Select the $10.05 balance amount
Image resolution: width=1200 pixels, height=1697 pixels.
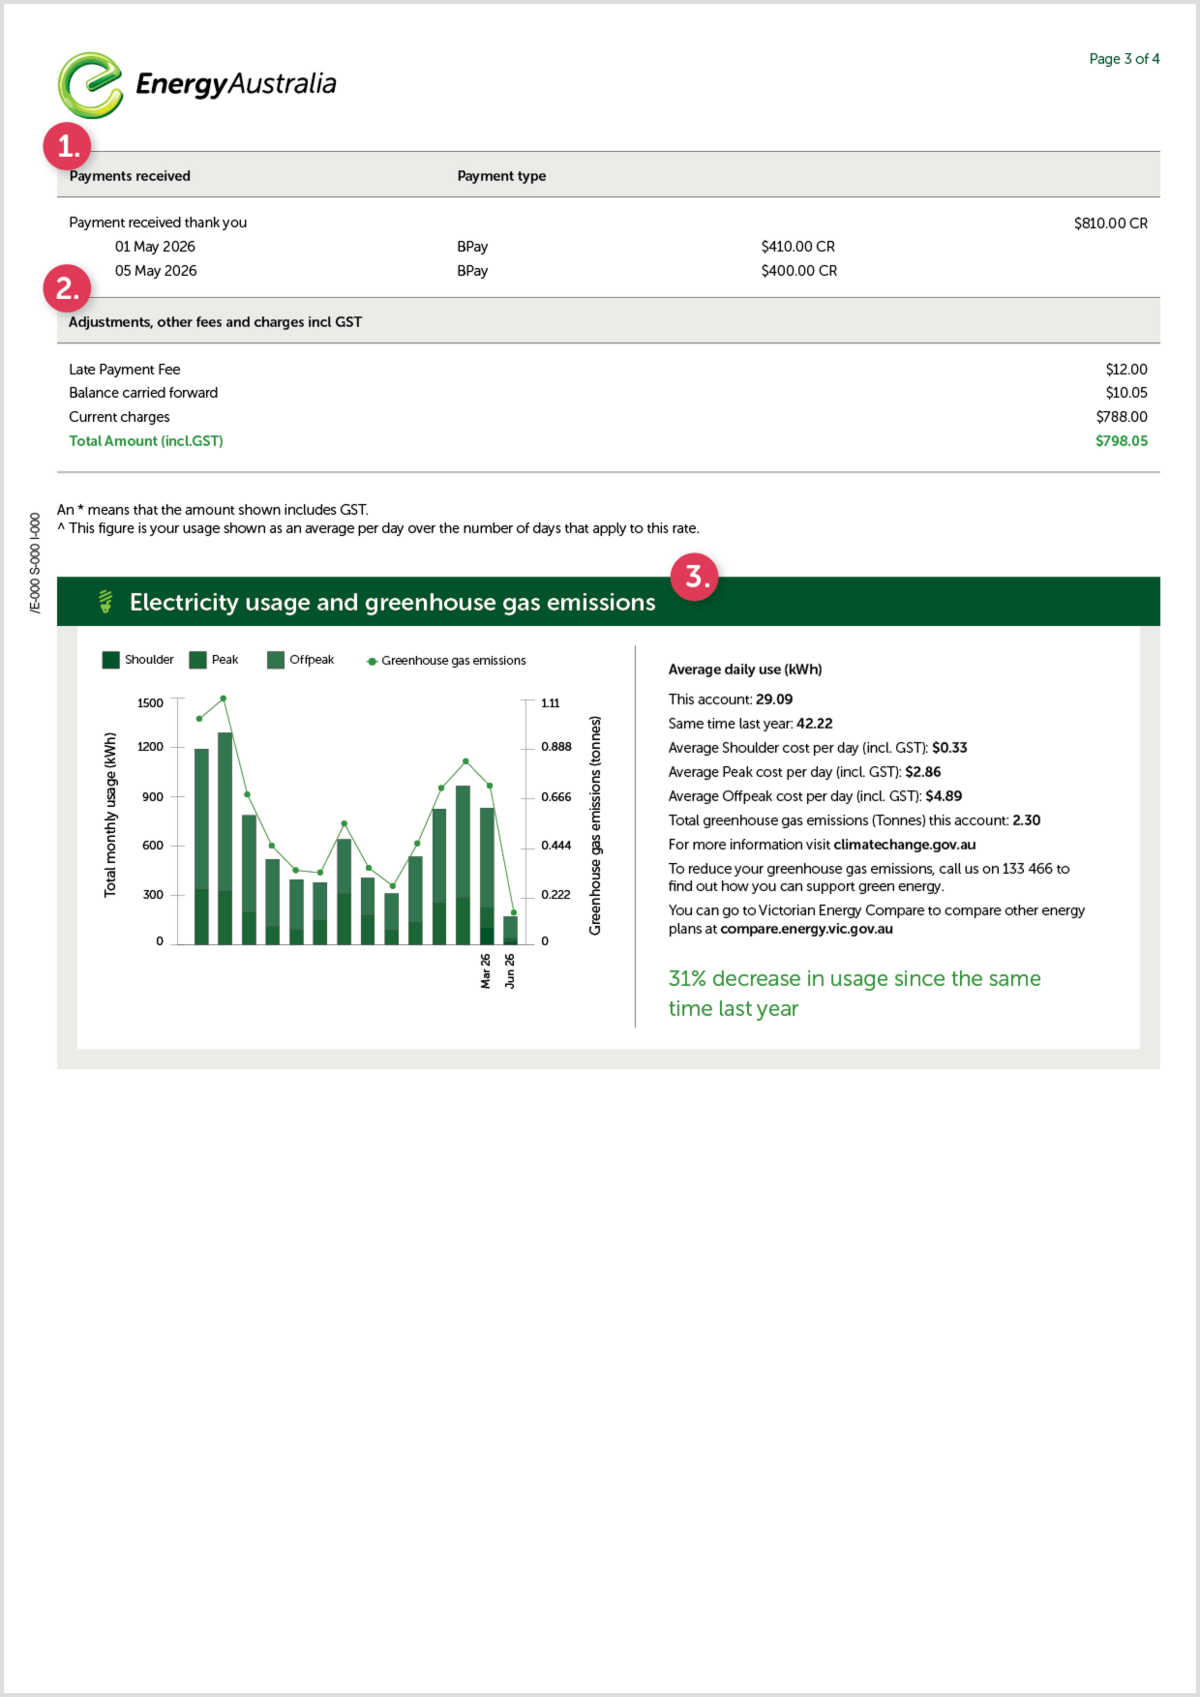pos(1127,393)
